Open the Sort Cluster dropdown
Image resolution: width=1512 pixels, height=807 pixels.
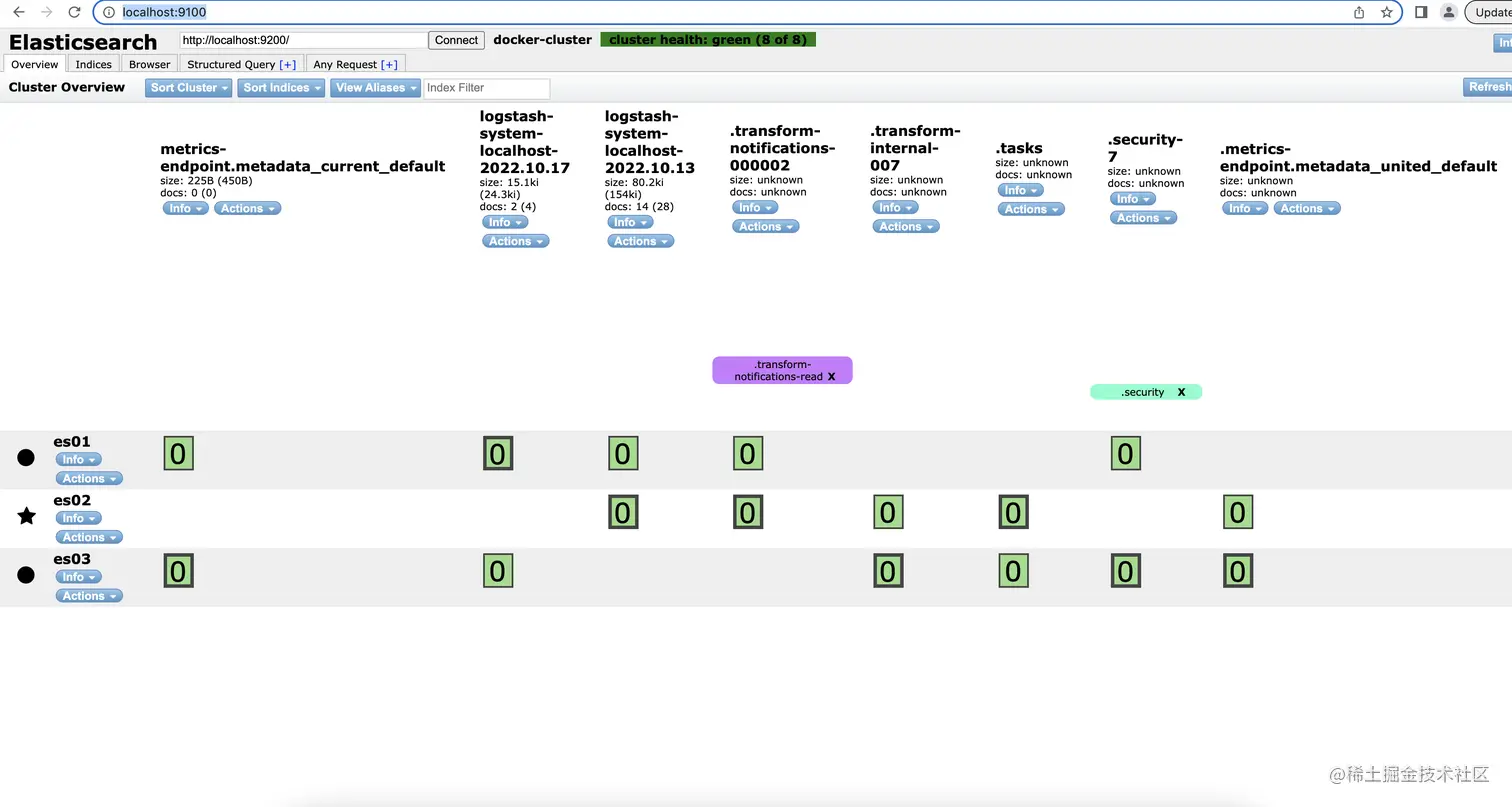pos(188,88)
